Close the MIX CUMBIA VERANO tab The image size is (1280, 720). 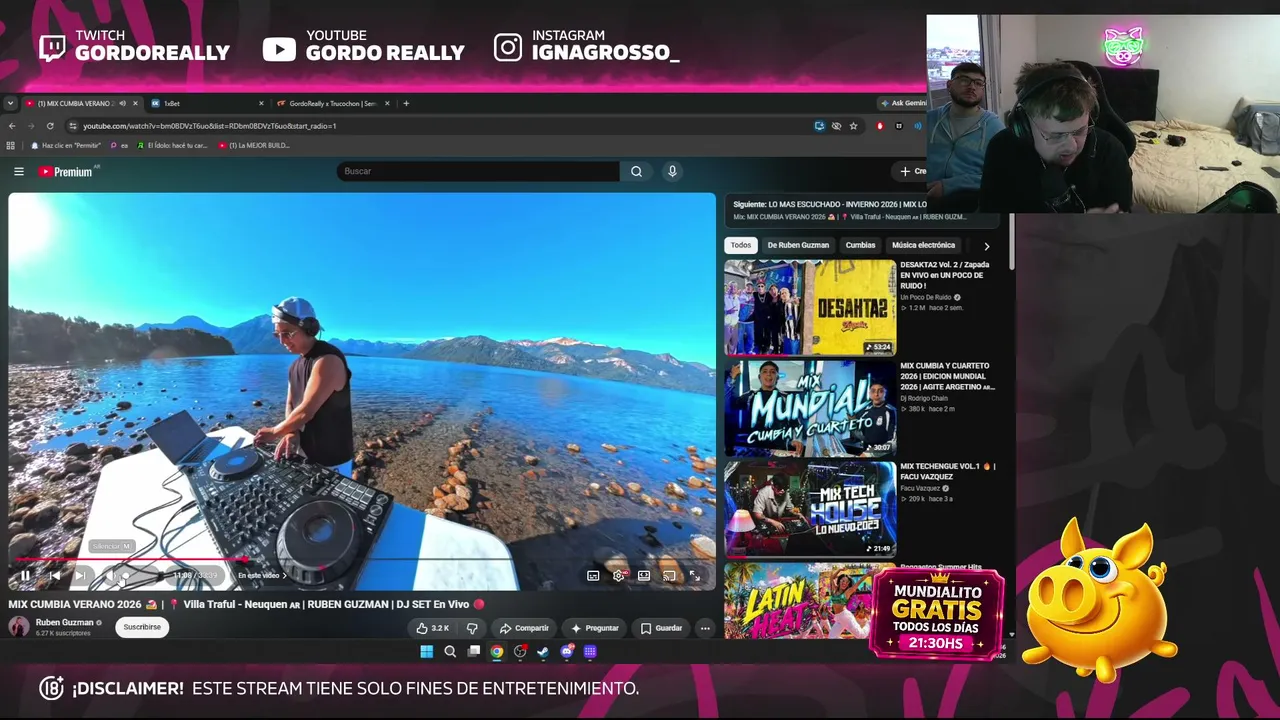[x=136, y=103]
